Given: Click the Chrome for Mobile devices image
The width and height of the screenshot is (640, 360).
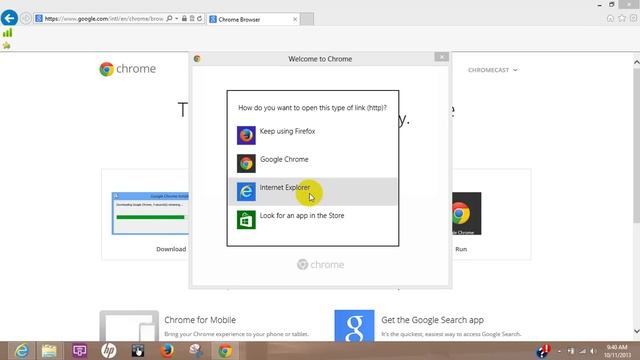Looking at the screenshot, I should (x=129, y=326).
